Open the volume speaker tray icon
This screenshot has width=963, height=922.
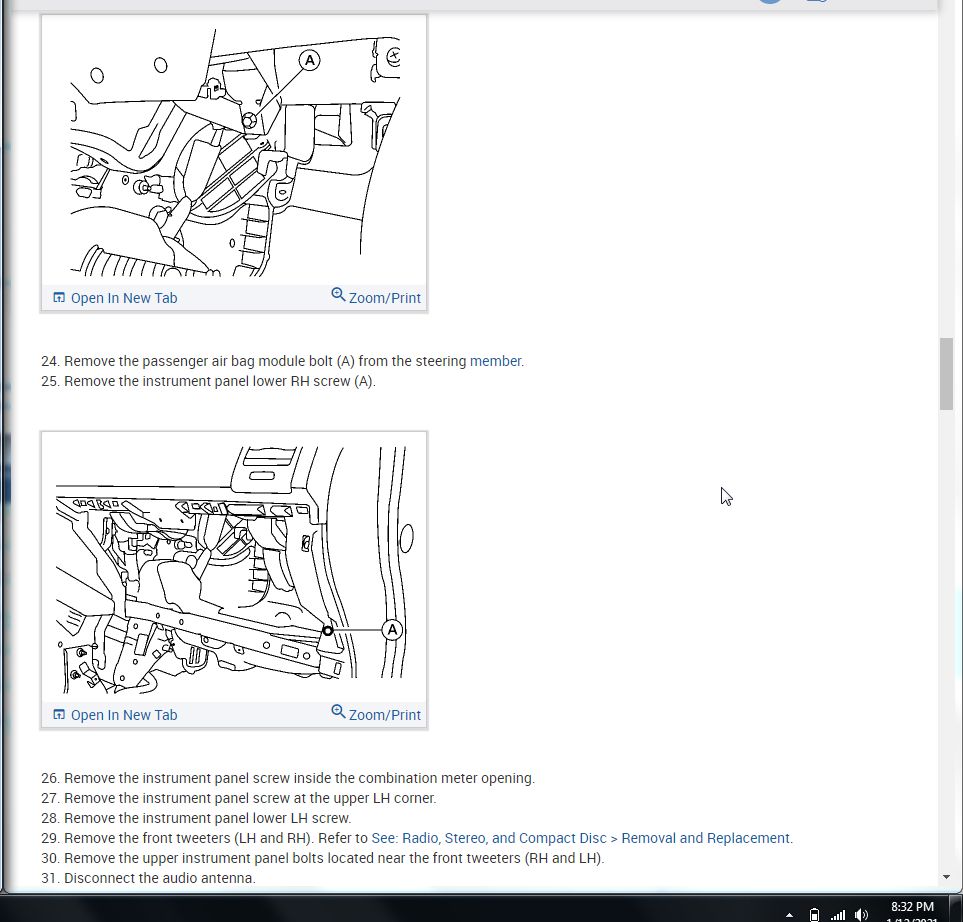[x=861, y=915]
